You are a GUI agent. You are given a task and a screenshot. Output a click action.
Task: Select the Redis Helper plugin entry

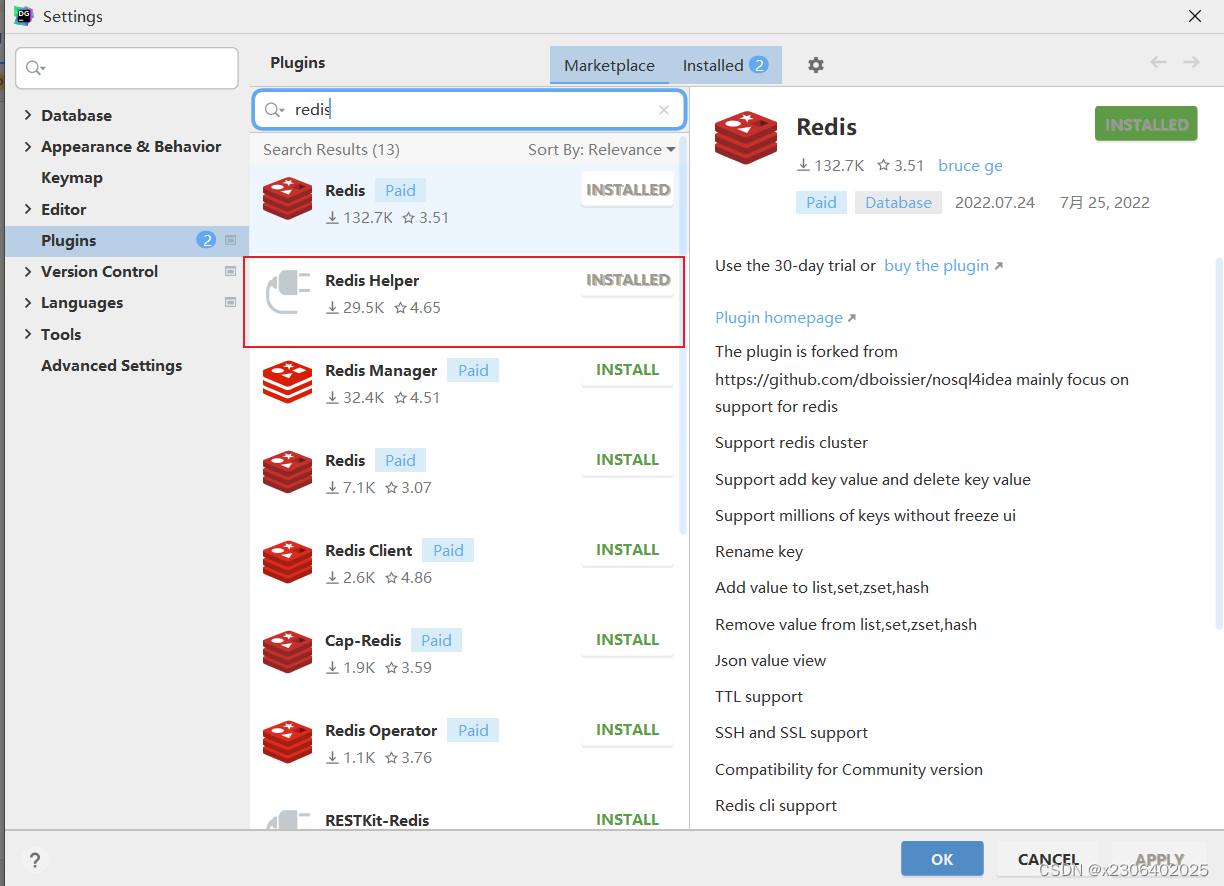click(x=465, y=302)
